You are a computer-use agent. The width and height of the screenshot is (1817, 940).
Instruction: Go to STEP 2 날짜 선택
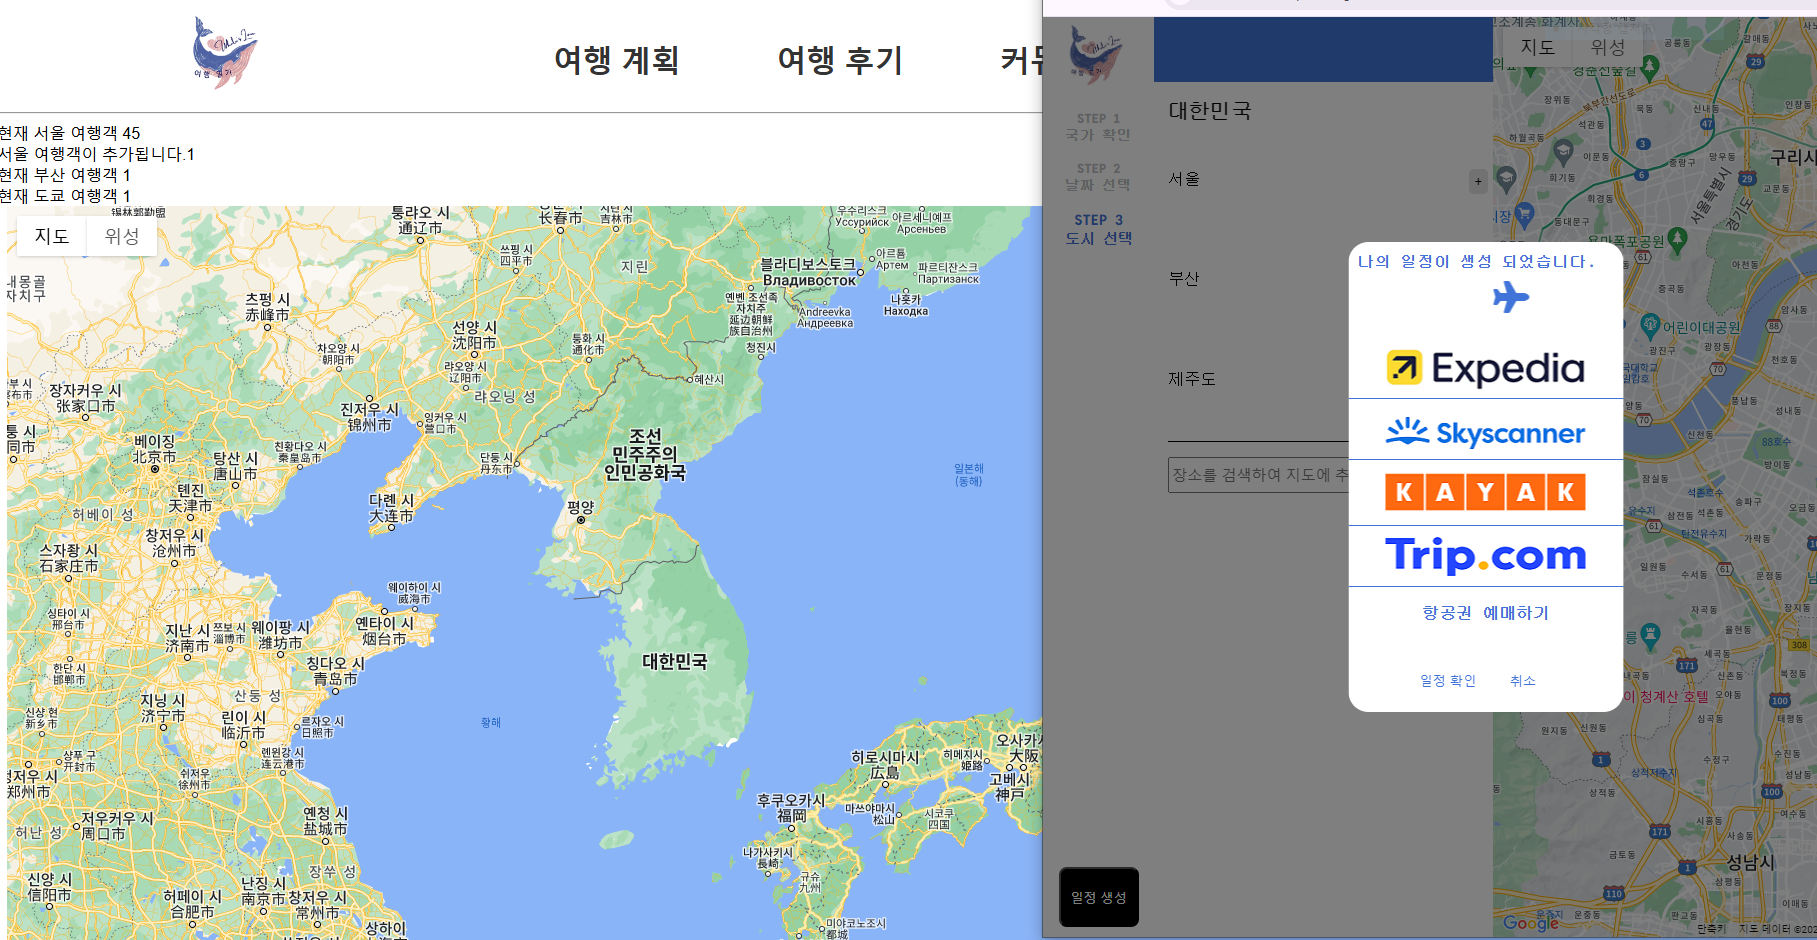(x=1098, y=177)
